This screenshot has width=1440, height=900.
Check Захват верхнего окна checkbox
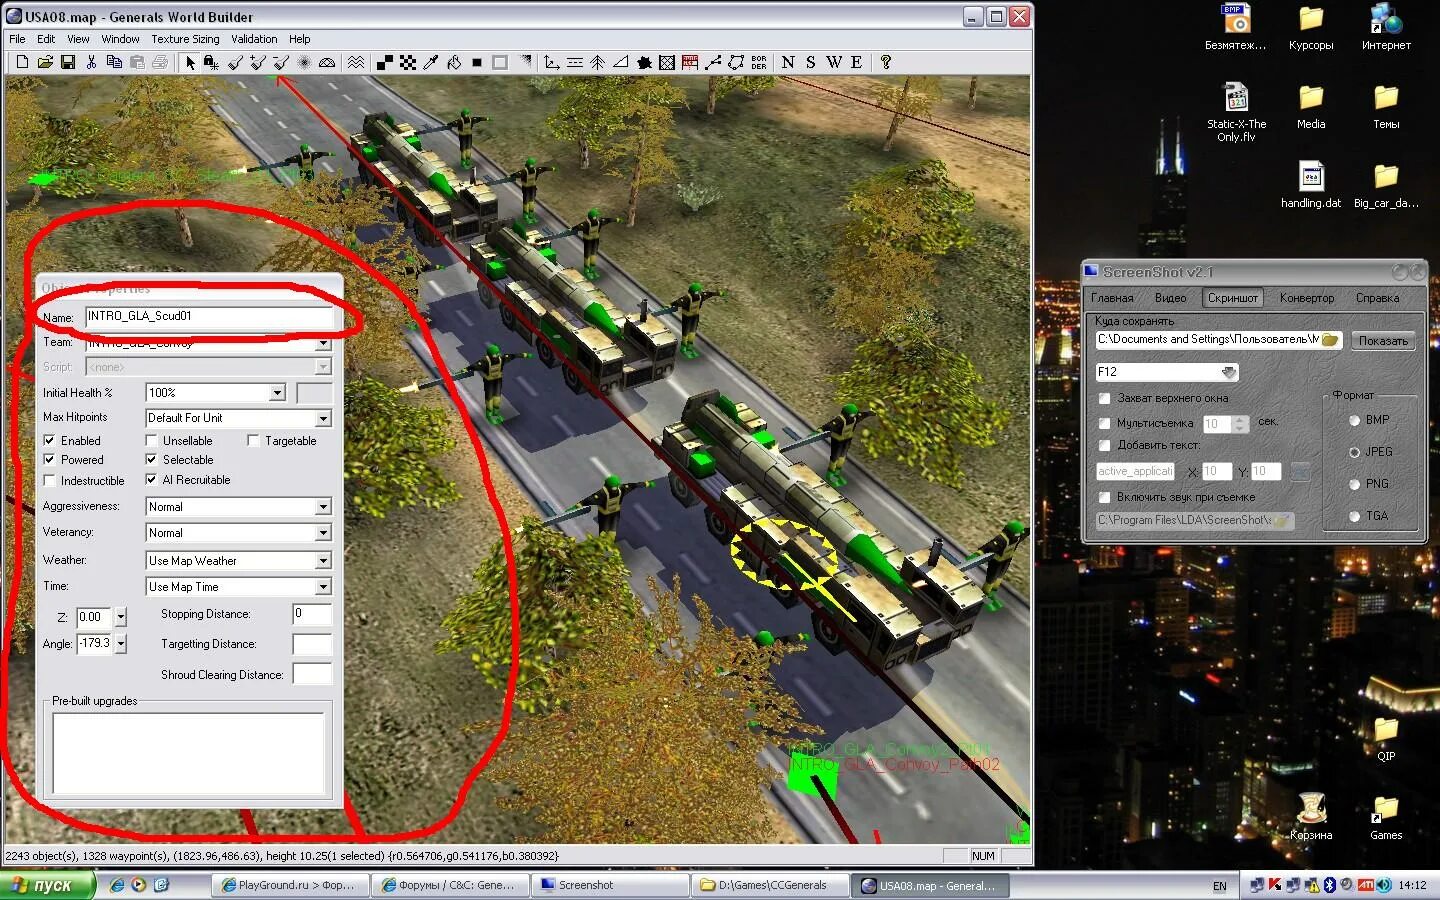pos(1105,398)
